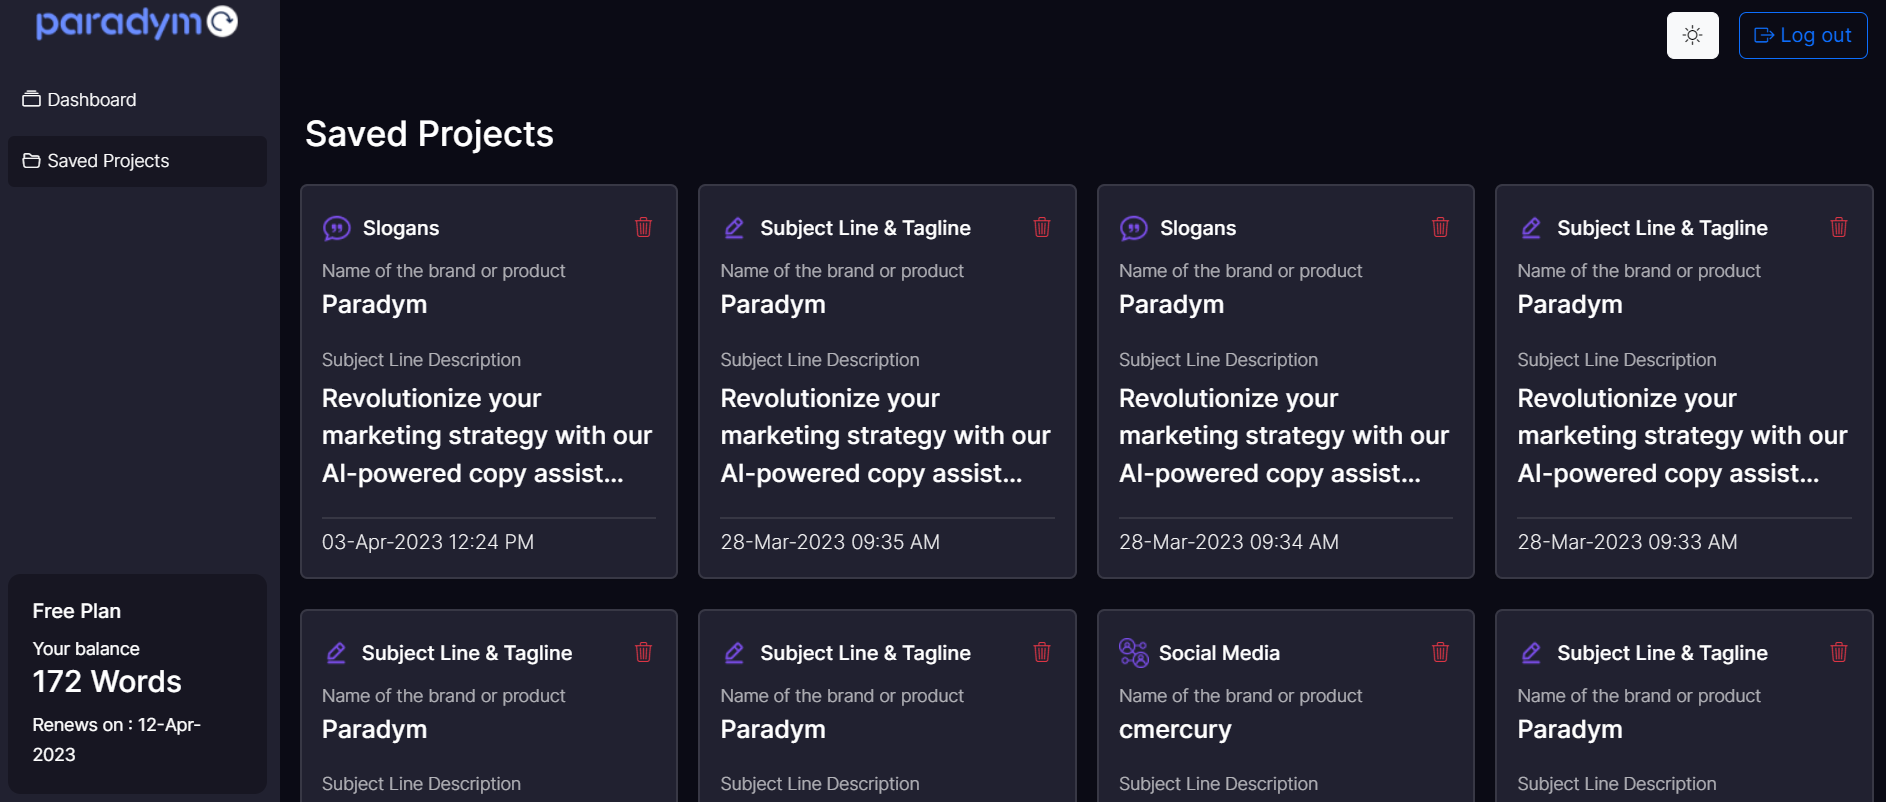Click the pencil icon on first Subject Line card
Viewport: 1886px width, 802px height.
click(x=735, y=227)
